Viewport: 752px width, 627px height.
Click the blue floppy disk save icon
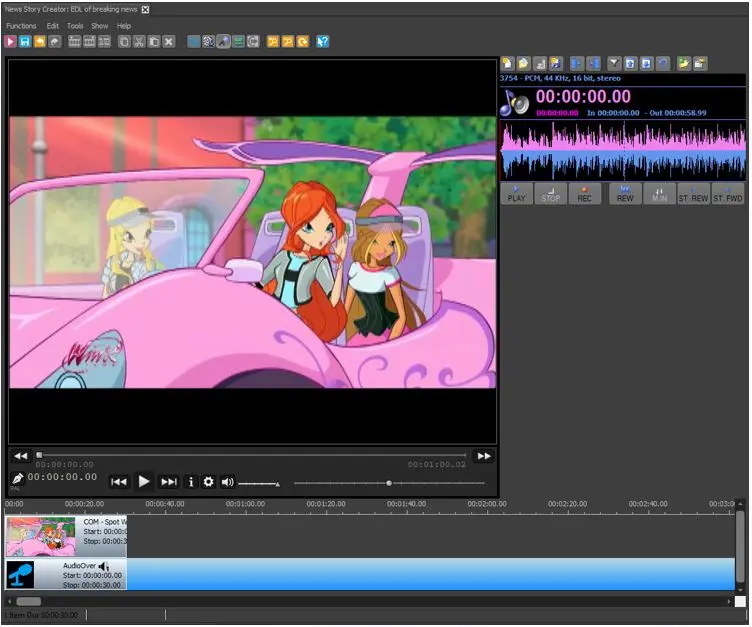[x=25, y=42]
